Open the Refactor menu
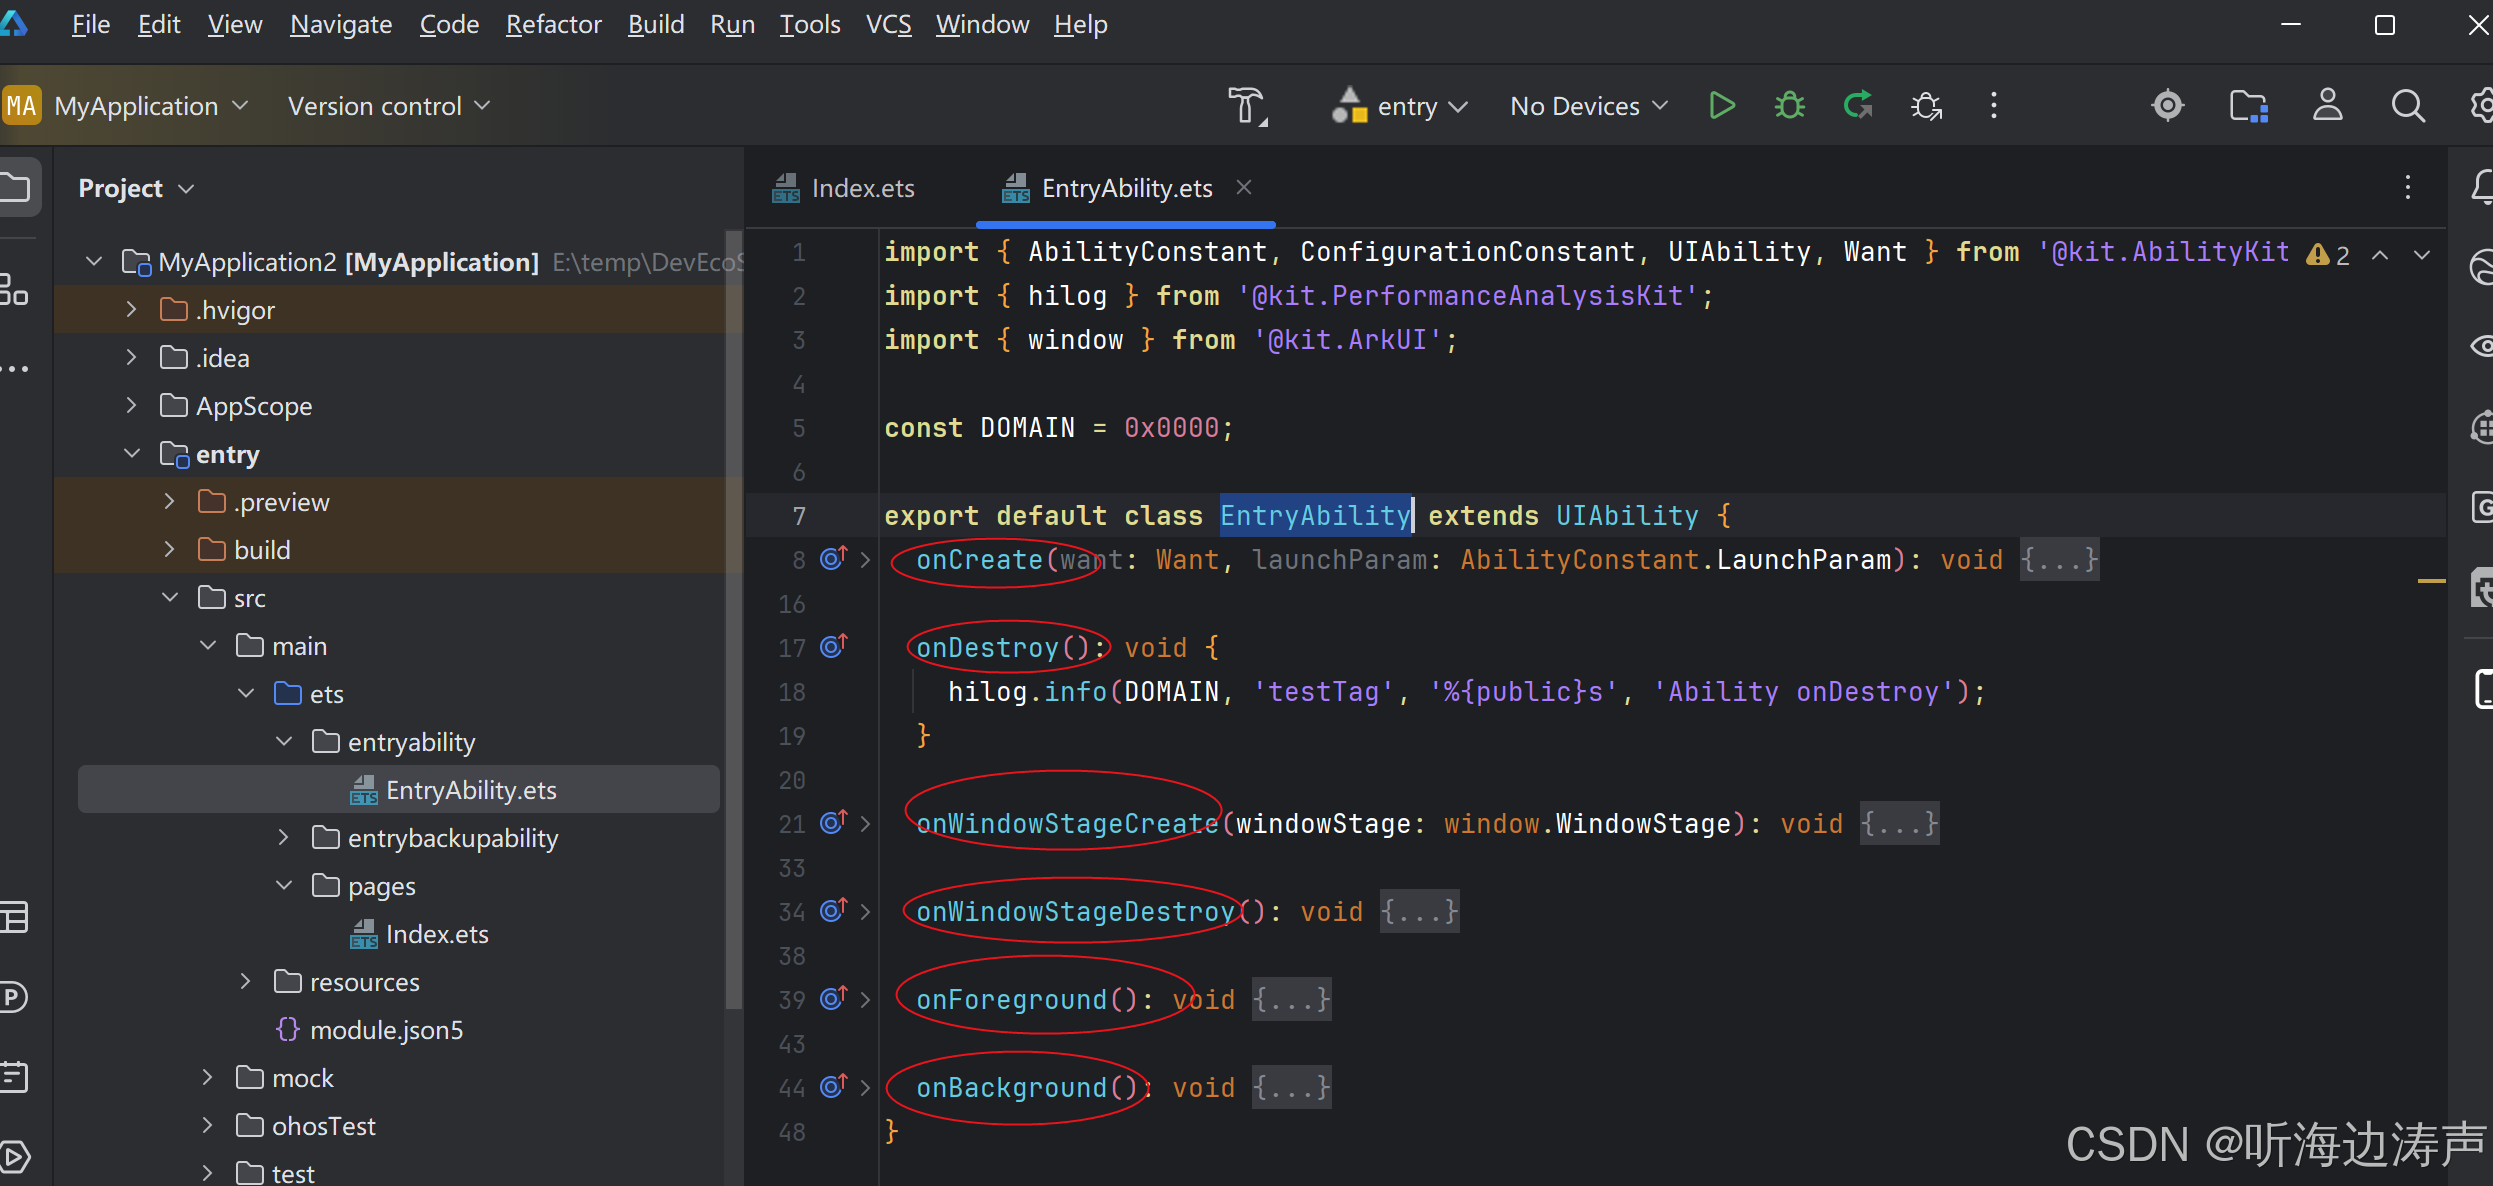This screenshot has height=1186, width=2493. coord(553,24)
